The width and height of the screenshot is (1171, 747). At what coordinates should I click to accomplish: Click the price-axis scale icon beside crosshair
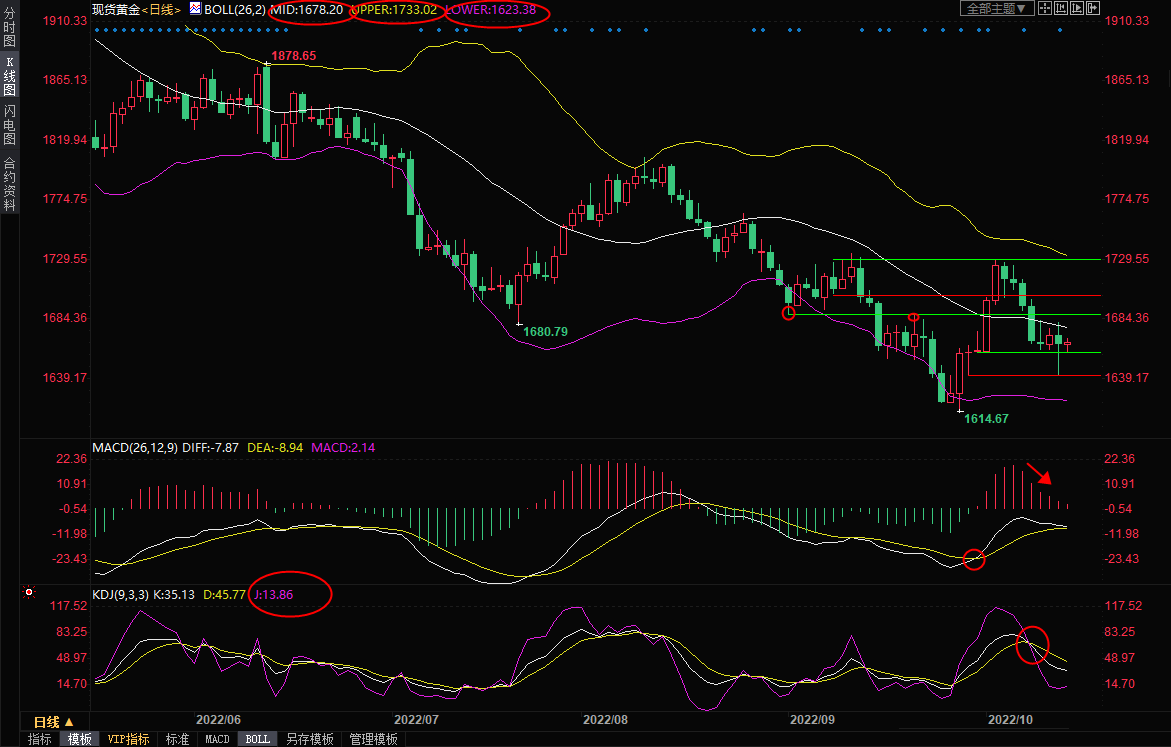tap(1061, 8)
